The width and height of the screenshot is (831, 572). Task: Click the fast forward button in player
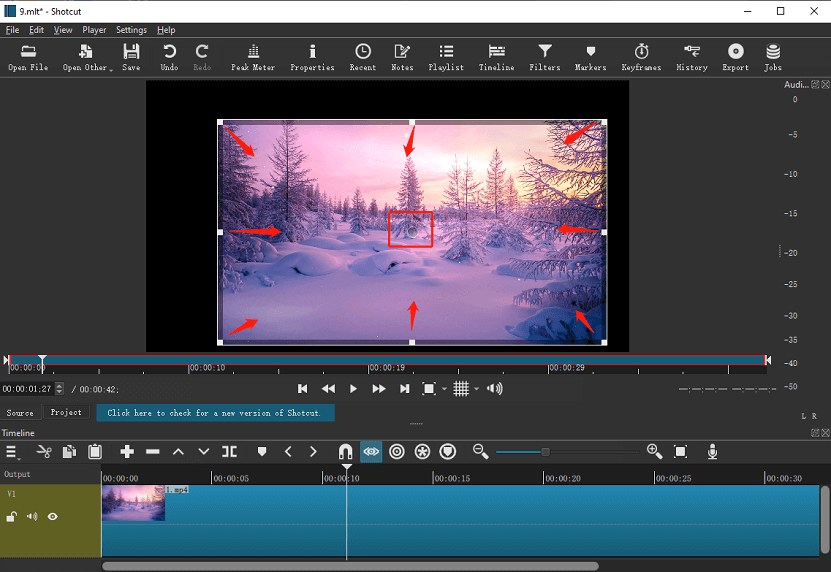(378, 389)
